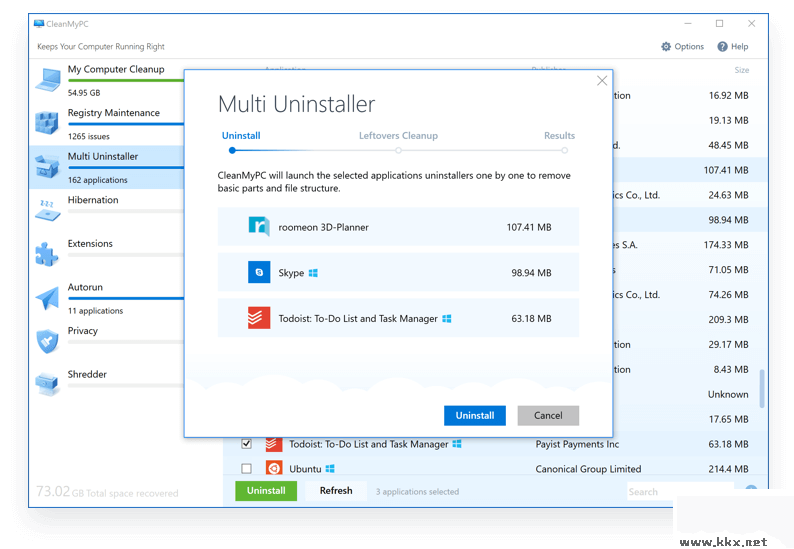This screenshot has width=794, height=549.
Task: Open Registry Maintenance sidebar section
Action: click(107, 124)
